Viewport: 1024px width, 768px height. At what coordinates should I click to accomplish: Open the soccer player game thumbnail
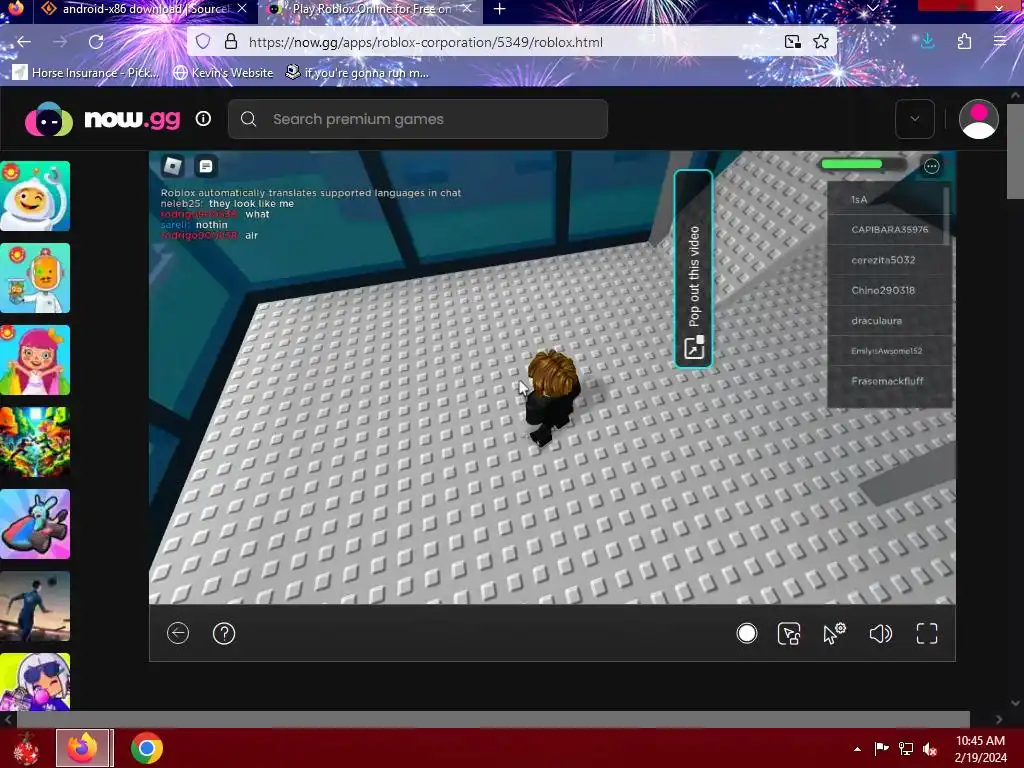pyautogui.click(x=35, y=606)
